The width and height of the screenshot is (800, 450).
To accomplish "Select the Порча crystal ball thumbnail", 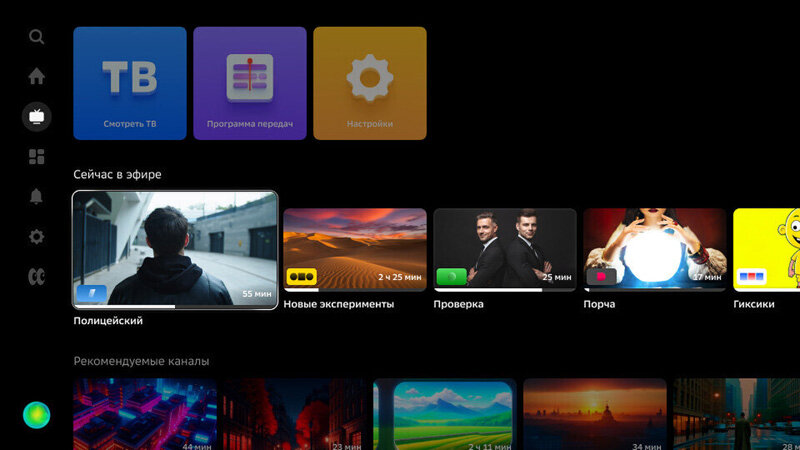I will click(x=655, y=250).
